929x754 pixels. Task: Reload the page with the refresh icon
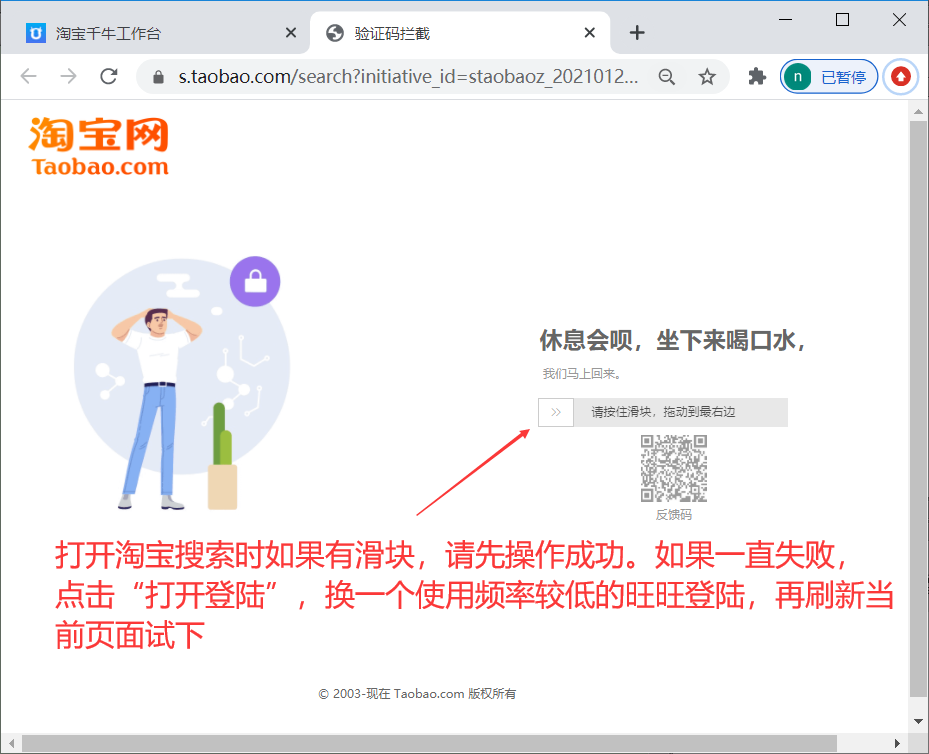tap(109, 77)
